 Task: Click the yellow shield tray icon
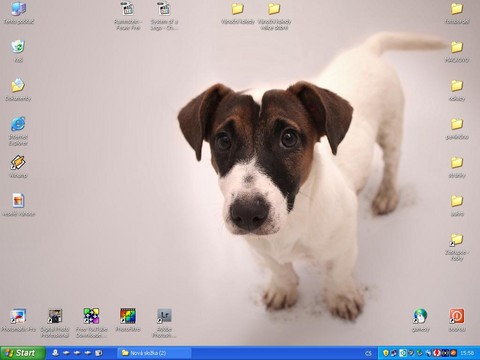[386, 353]
